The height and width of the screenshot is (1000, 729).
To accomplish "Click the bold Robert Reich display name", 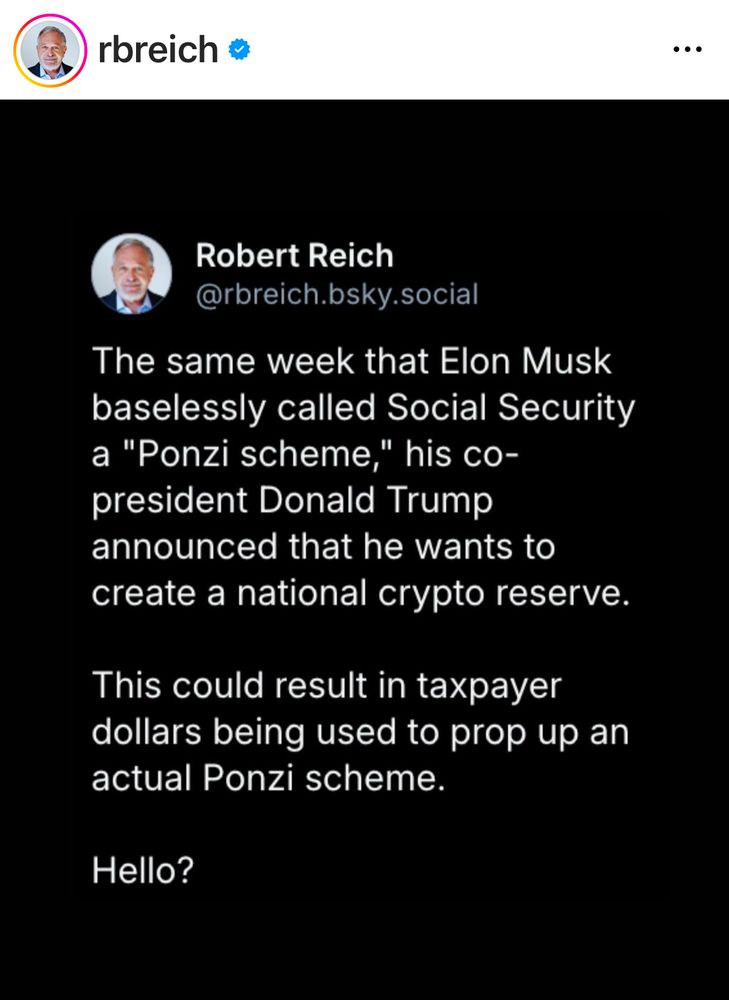I will (x=294, y=256).
